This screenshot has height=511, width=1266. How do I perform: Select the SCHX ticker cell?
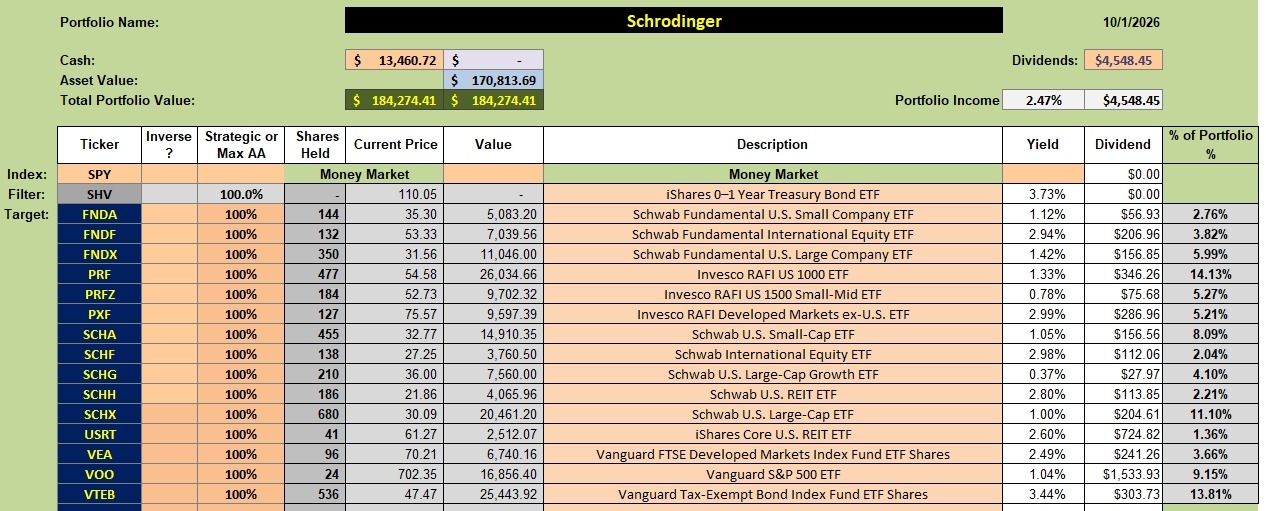99,414
